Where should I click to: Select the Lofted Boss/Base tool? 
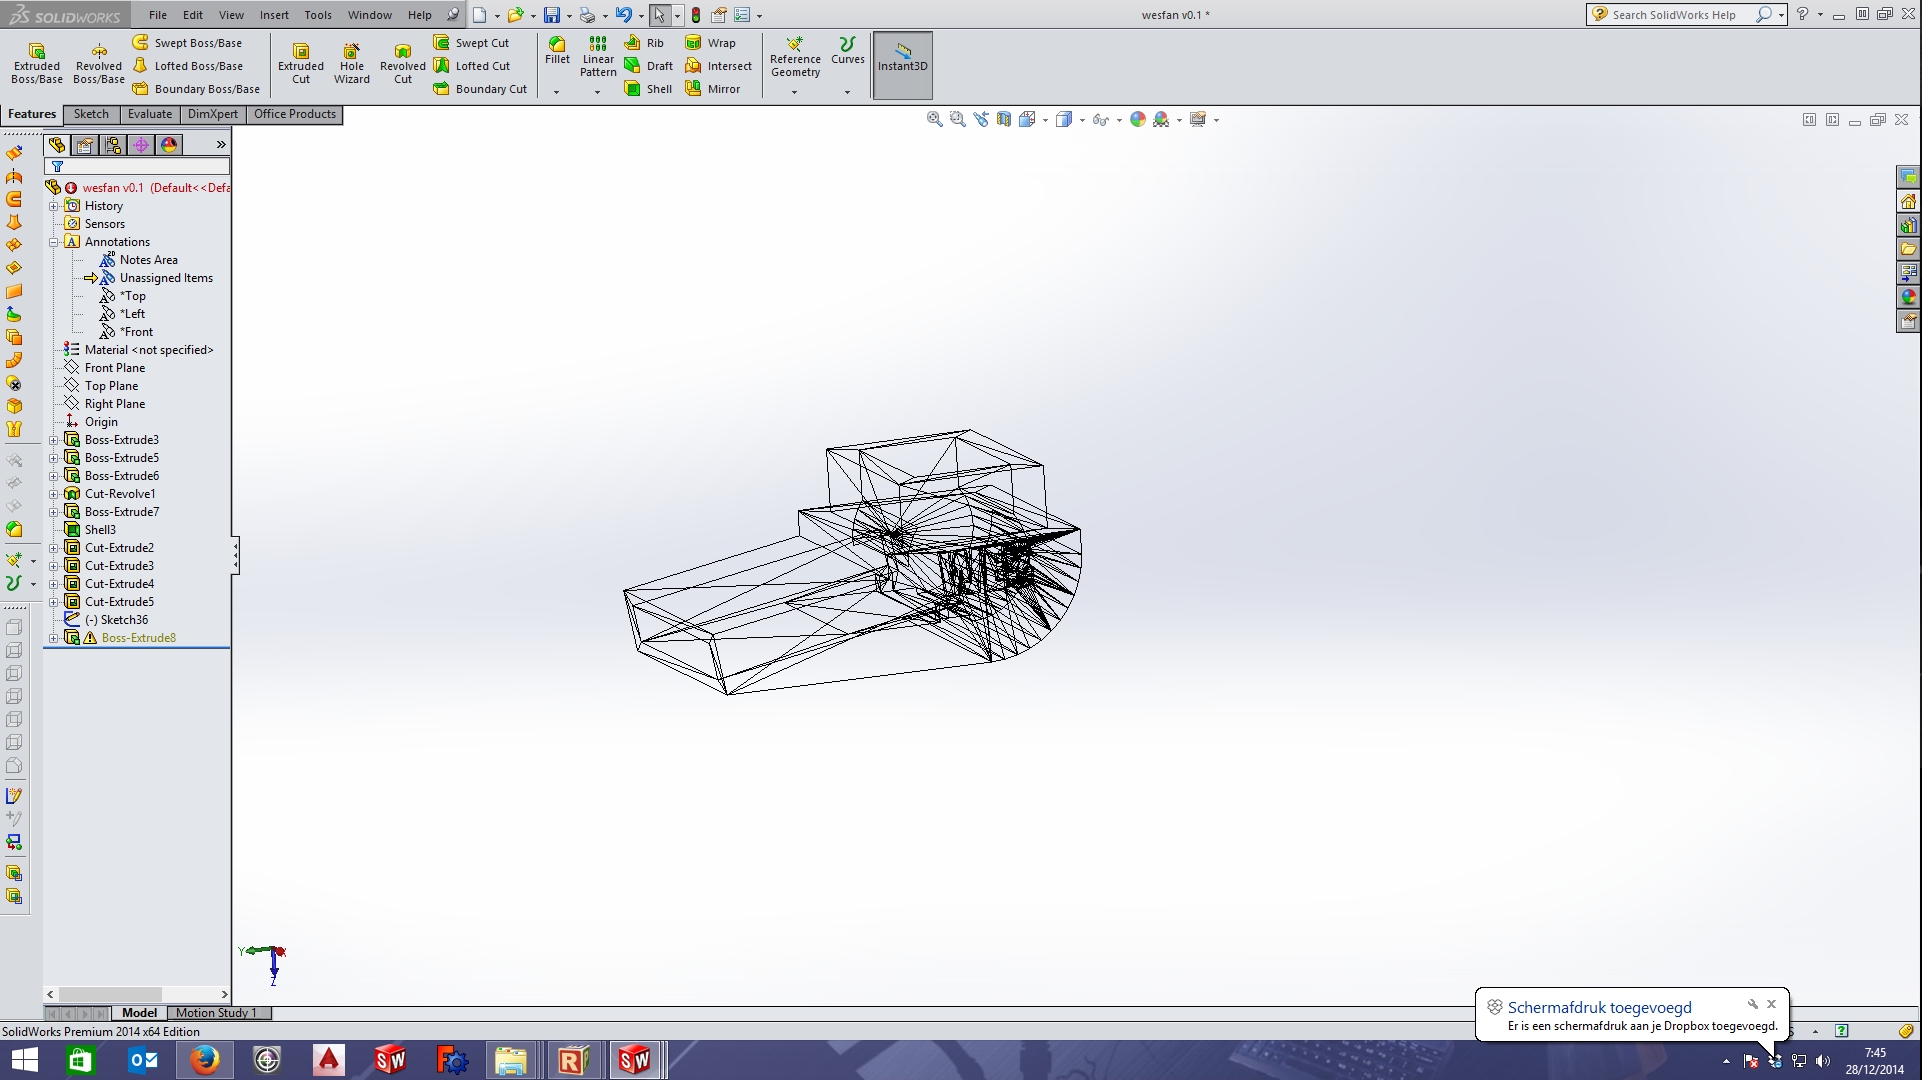[188, 66]
